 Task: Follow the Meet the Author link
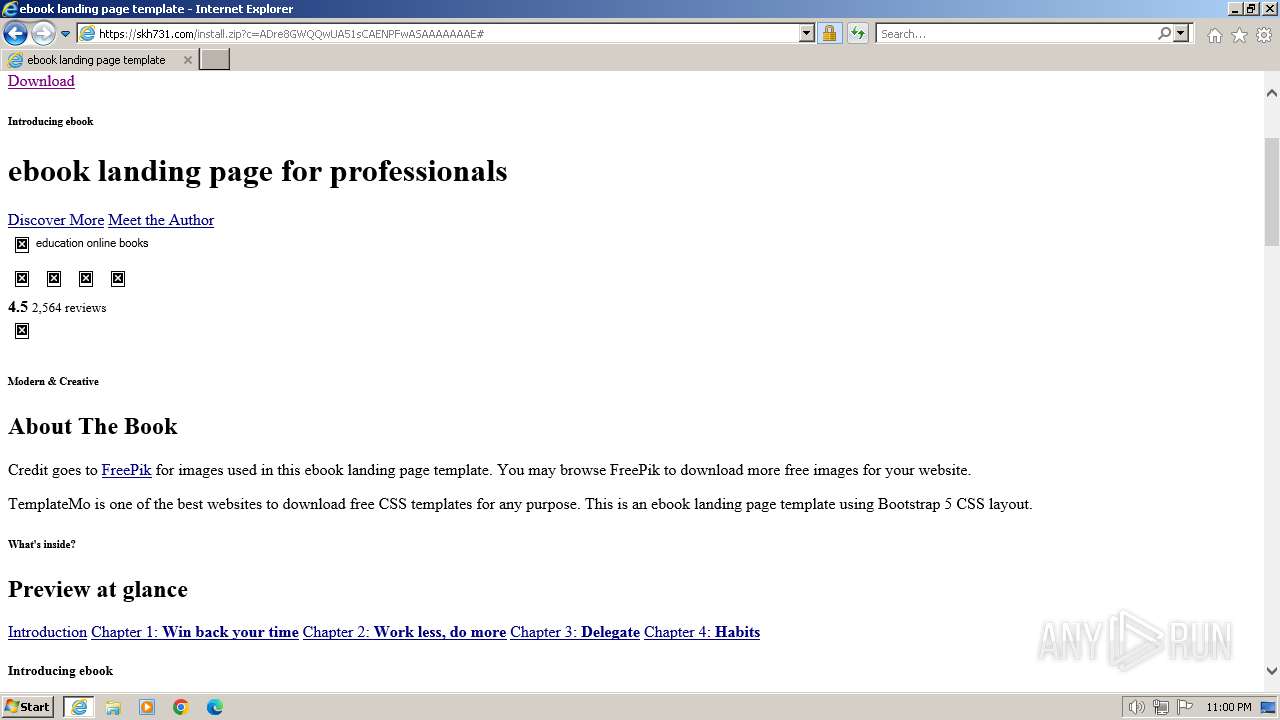pyautogui.click(x=161, y=220)
